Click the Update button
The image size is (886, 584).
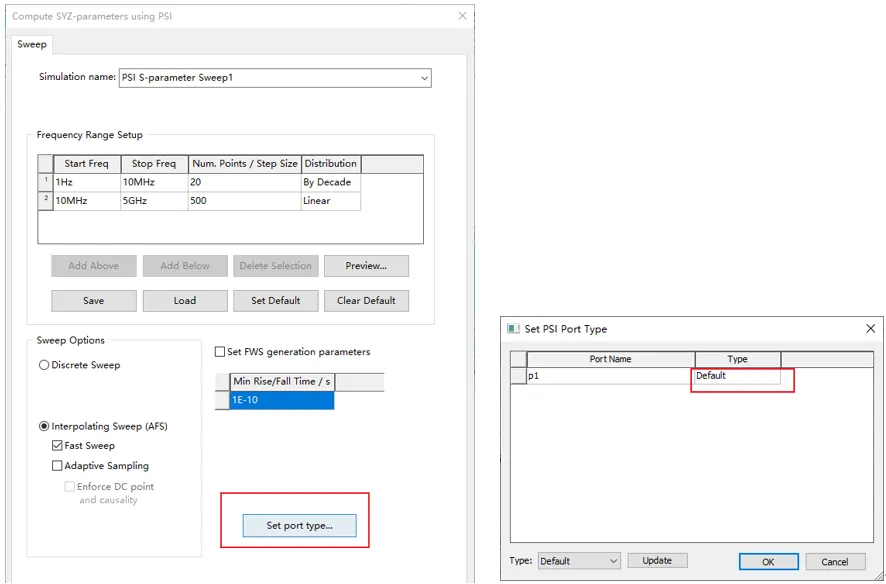[x=658, y=561]
